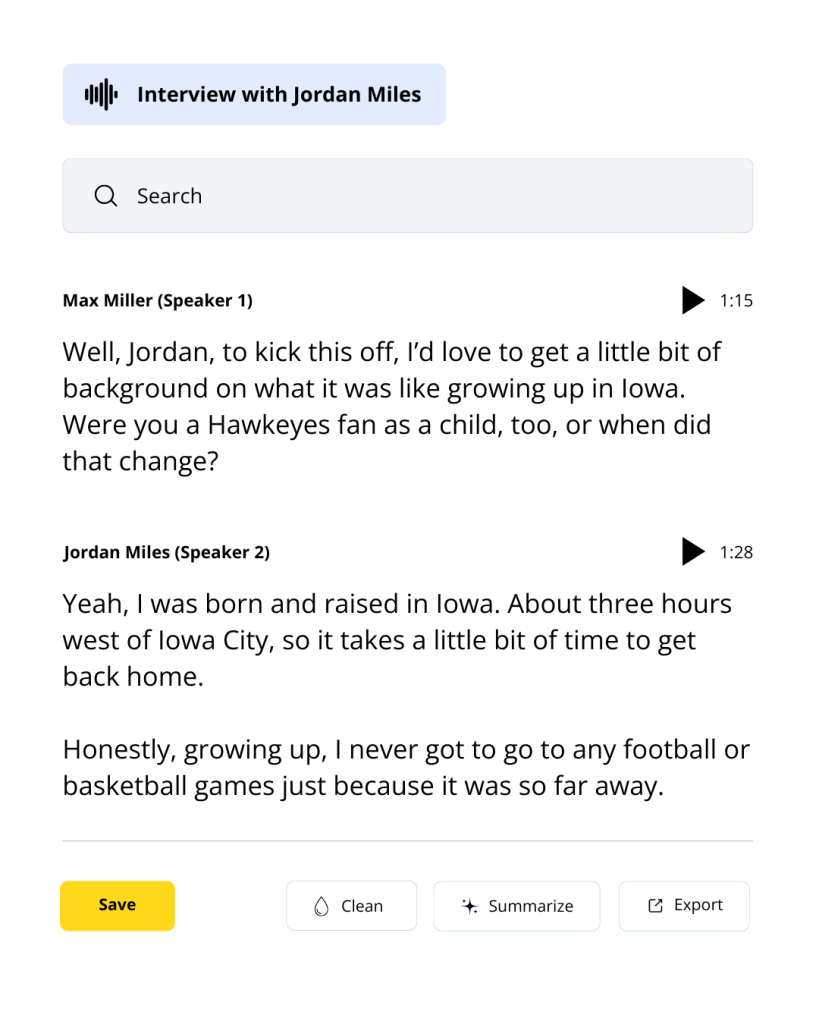Focus the Search input field

point(408,195)
